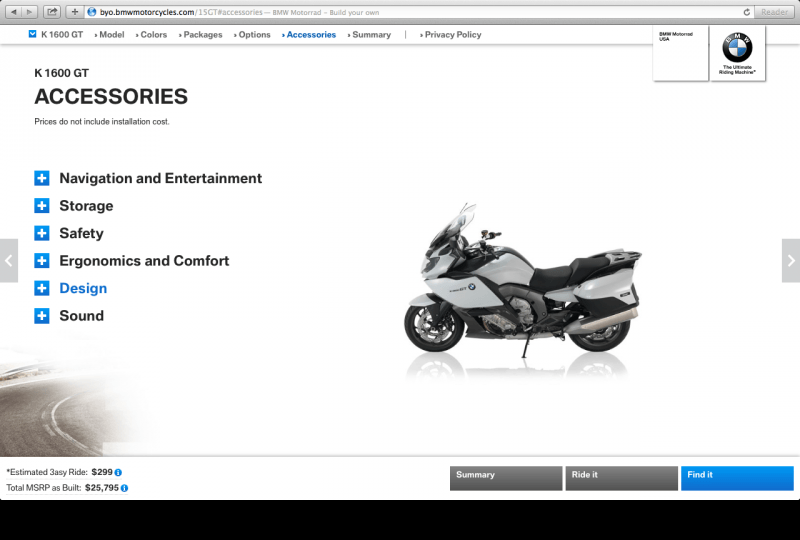
Task: Expand the Design plus icon
Action: (42, 288)
